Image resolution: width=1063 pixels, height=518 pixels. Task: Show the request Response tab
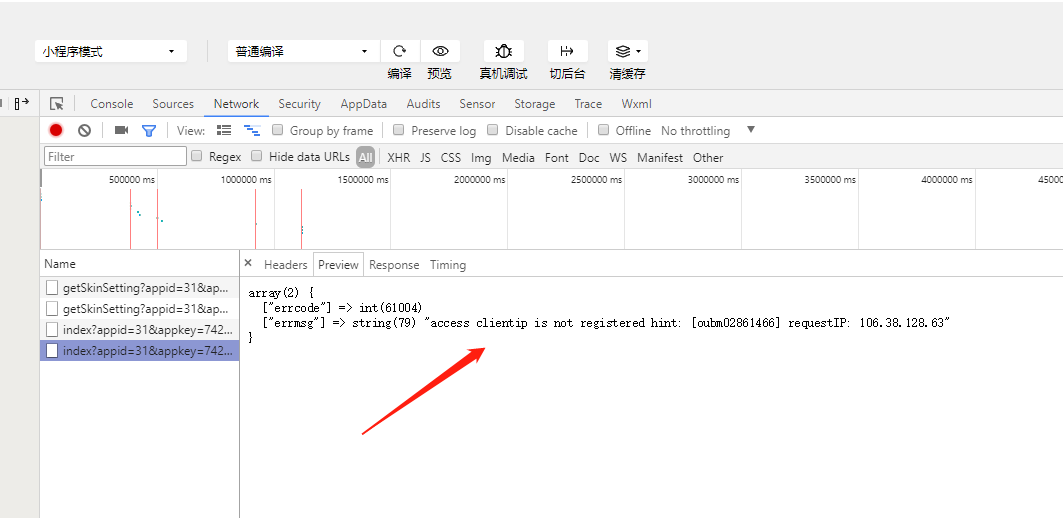(x=394, y=264)
